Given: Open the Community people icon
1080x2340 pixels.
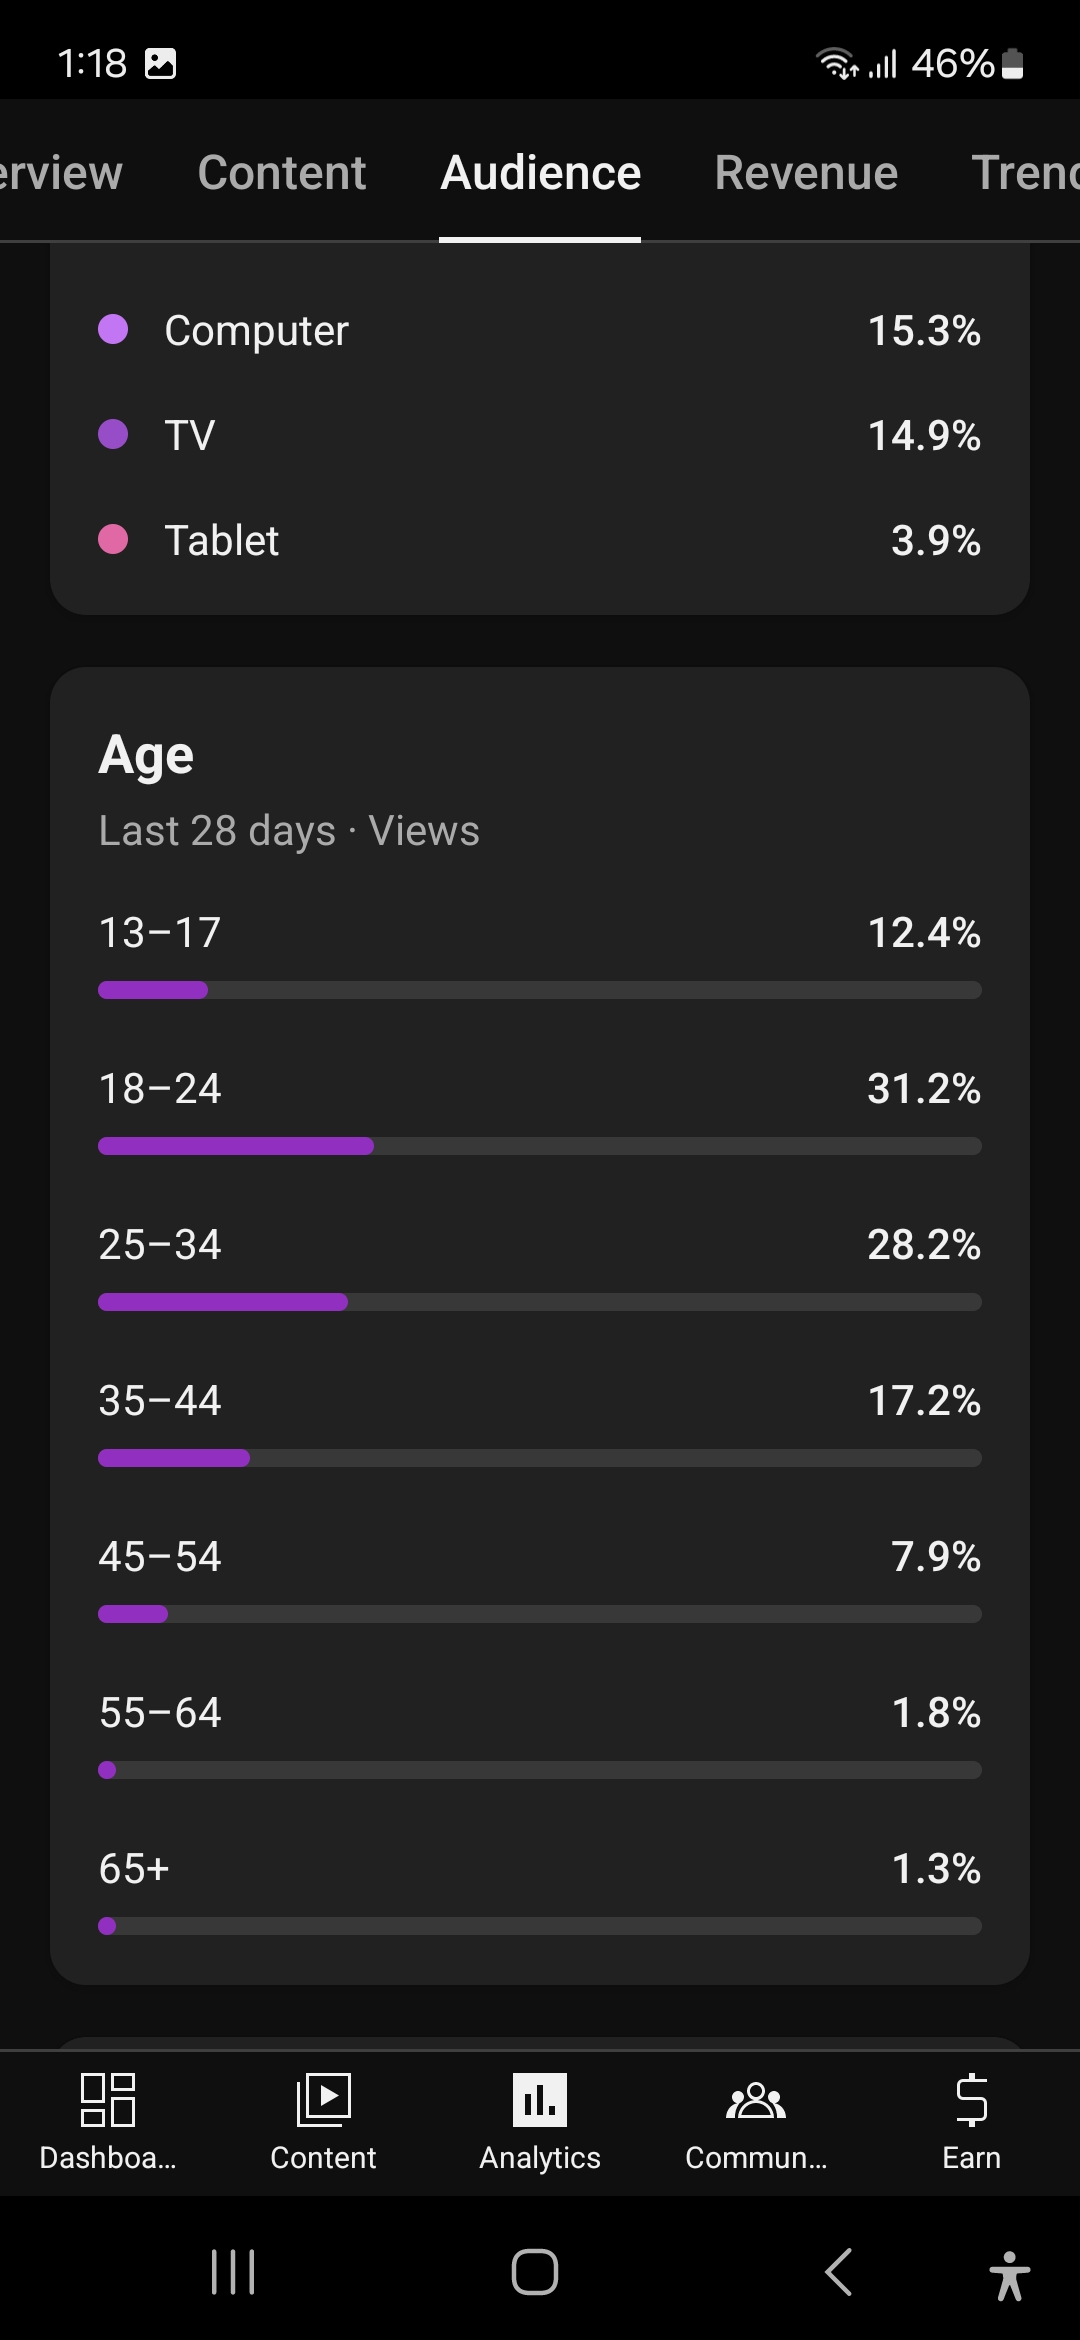Looking at the screenshot, I should coord(756,2099).
